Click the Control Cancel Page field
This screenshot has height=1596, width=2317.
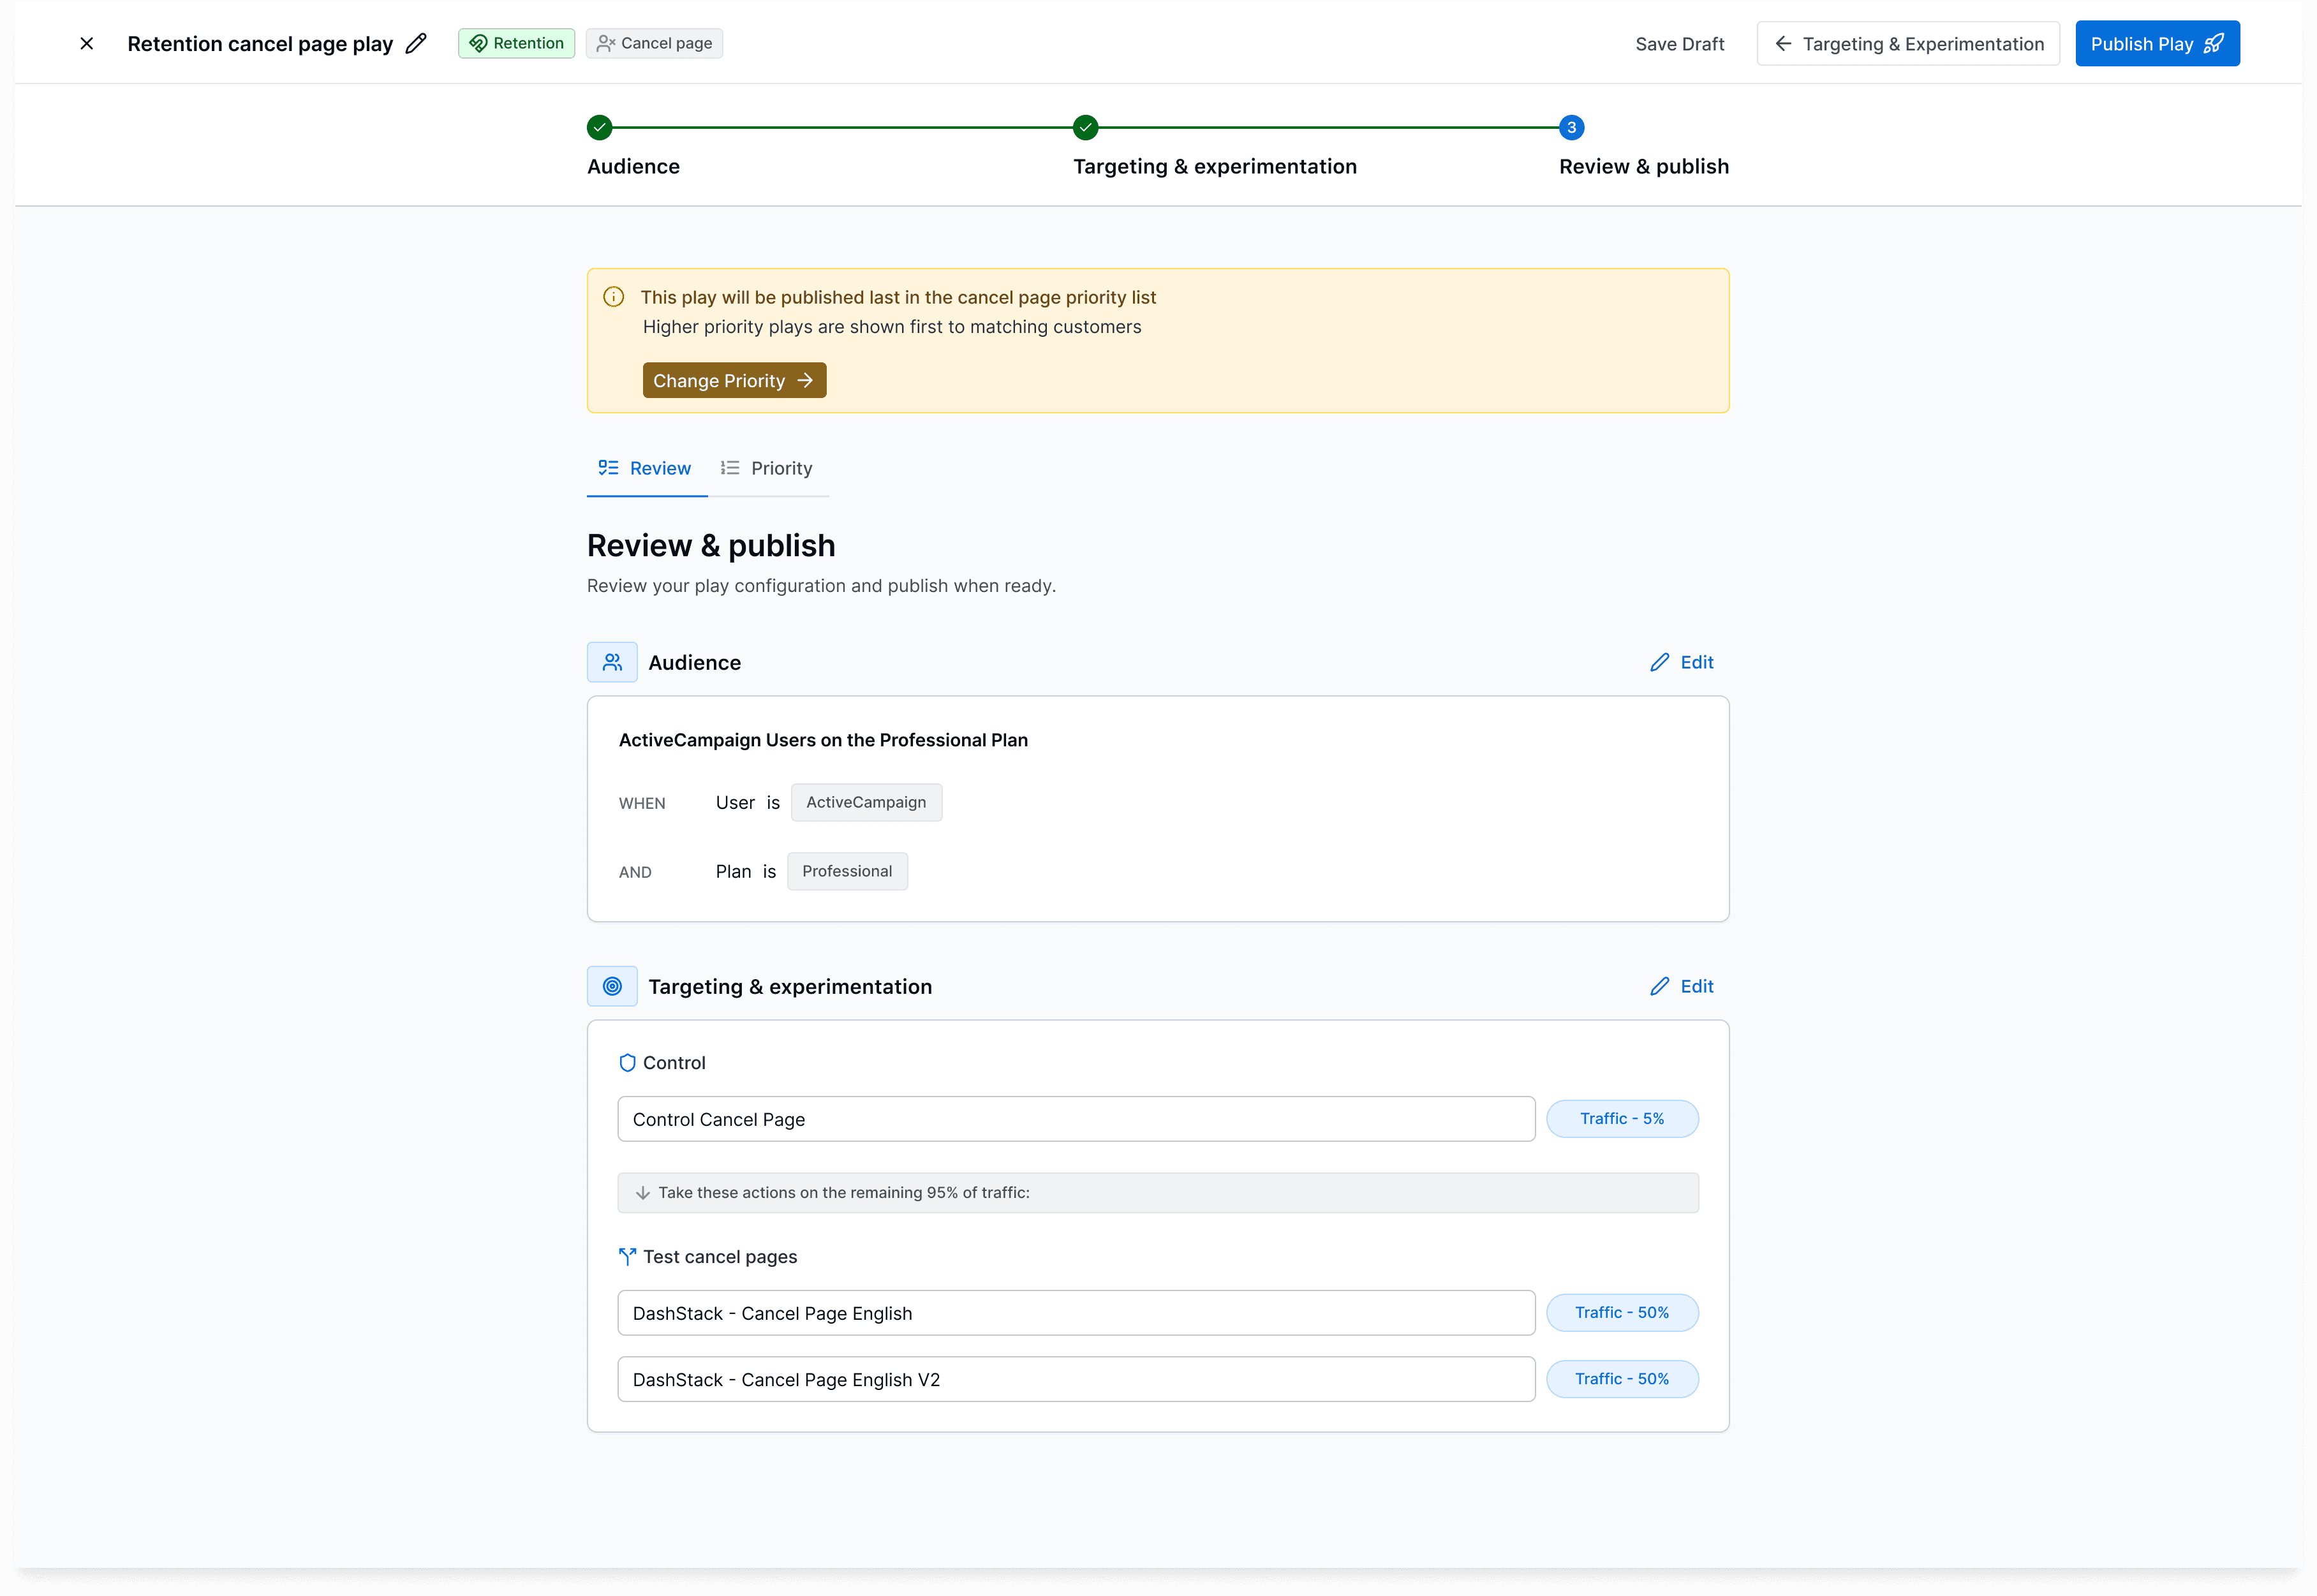coord(1075,1119)
